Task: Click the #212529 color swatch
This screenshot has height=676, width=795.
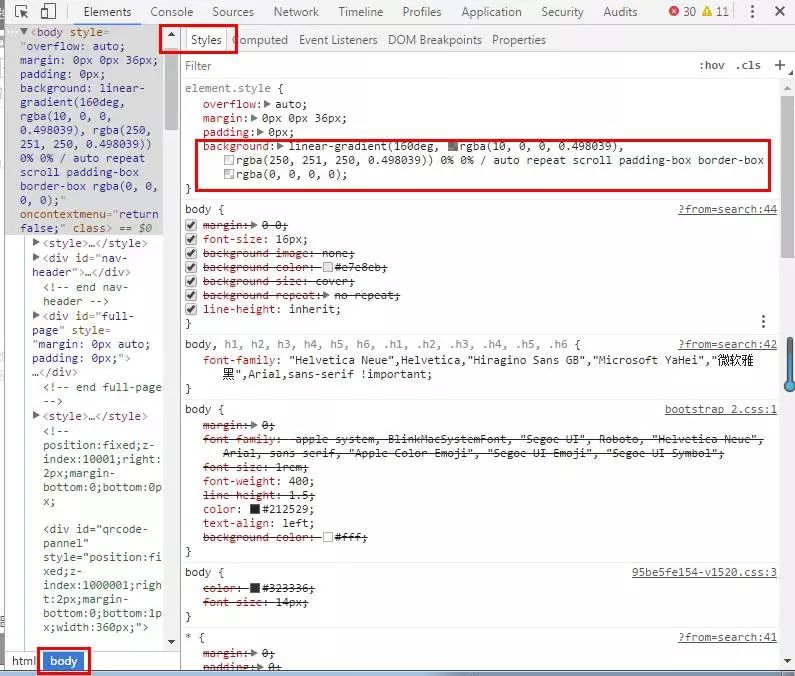Action: [255, 509]
